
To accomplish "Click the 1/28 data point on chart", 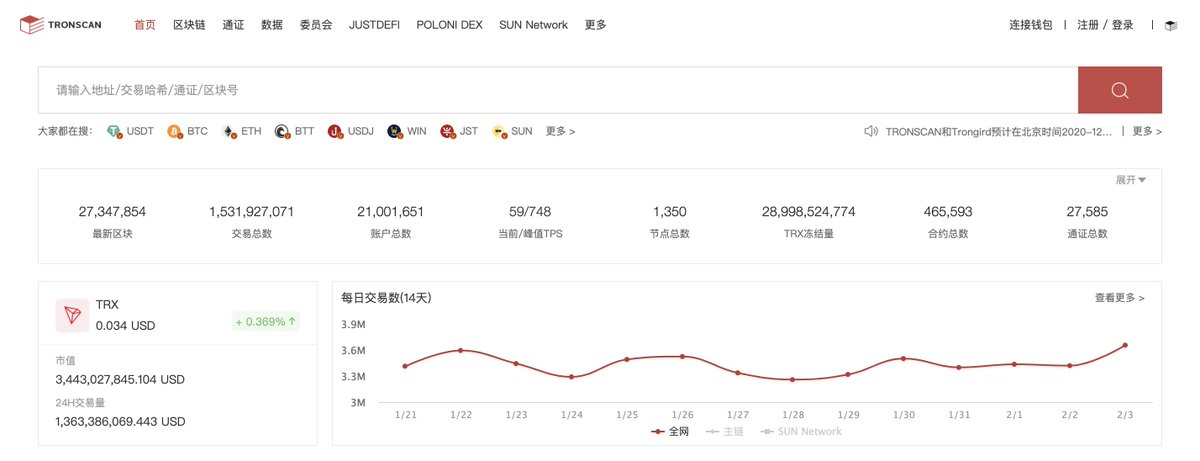I will (793, 379).
